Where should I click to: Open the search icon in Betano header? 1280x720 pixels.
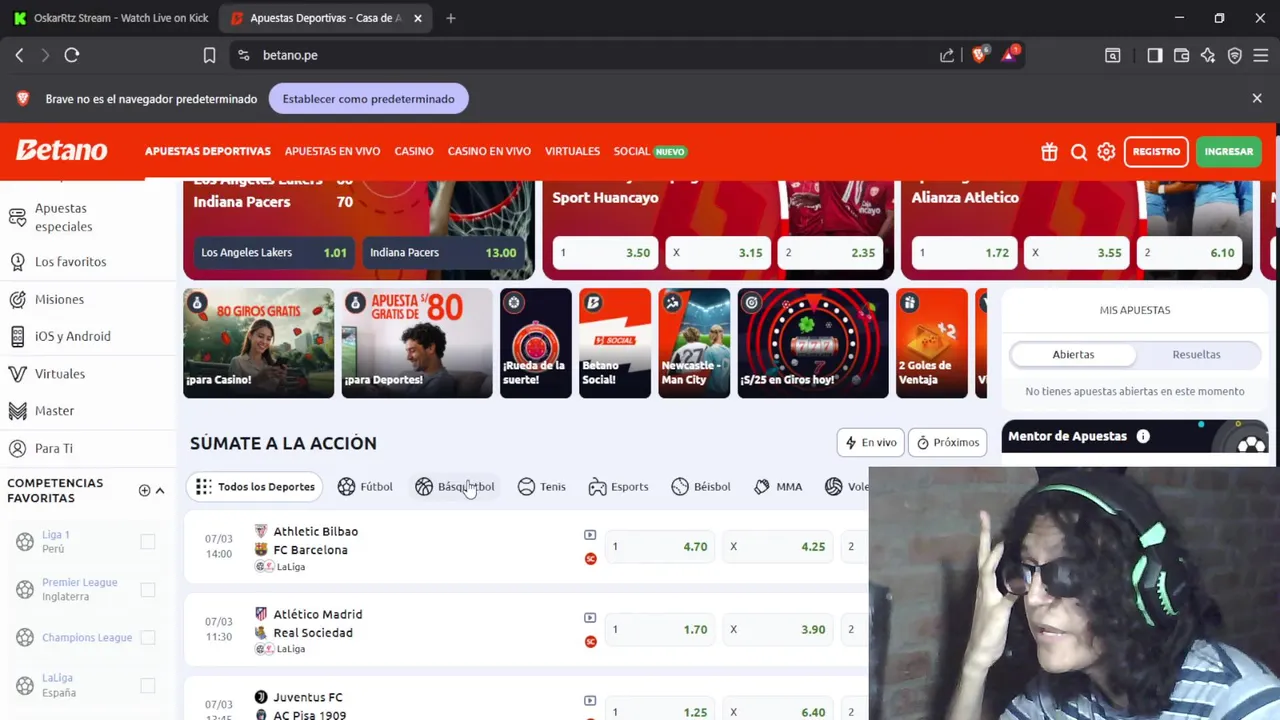click(1079, 152)
